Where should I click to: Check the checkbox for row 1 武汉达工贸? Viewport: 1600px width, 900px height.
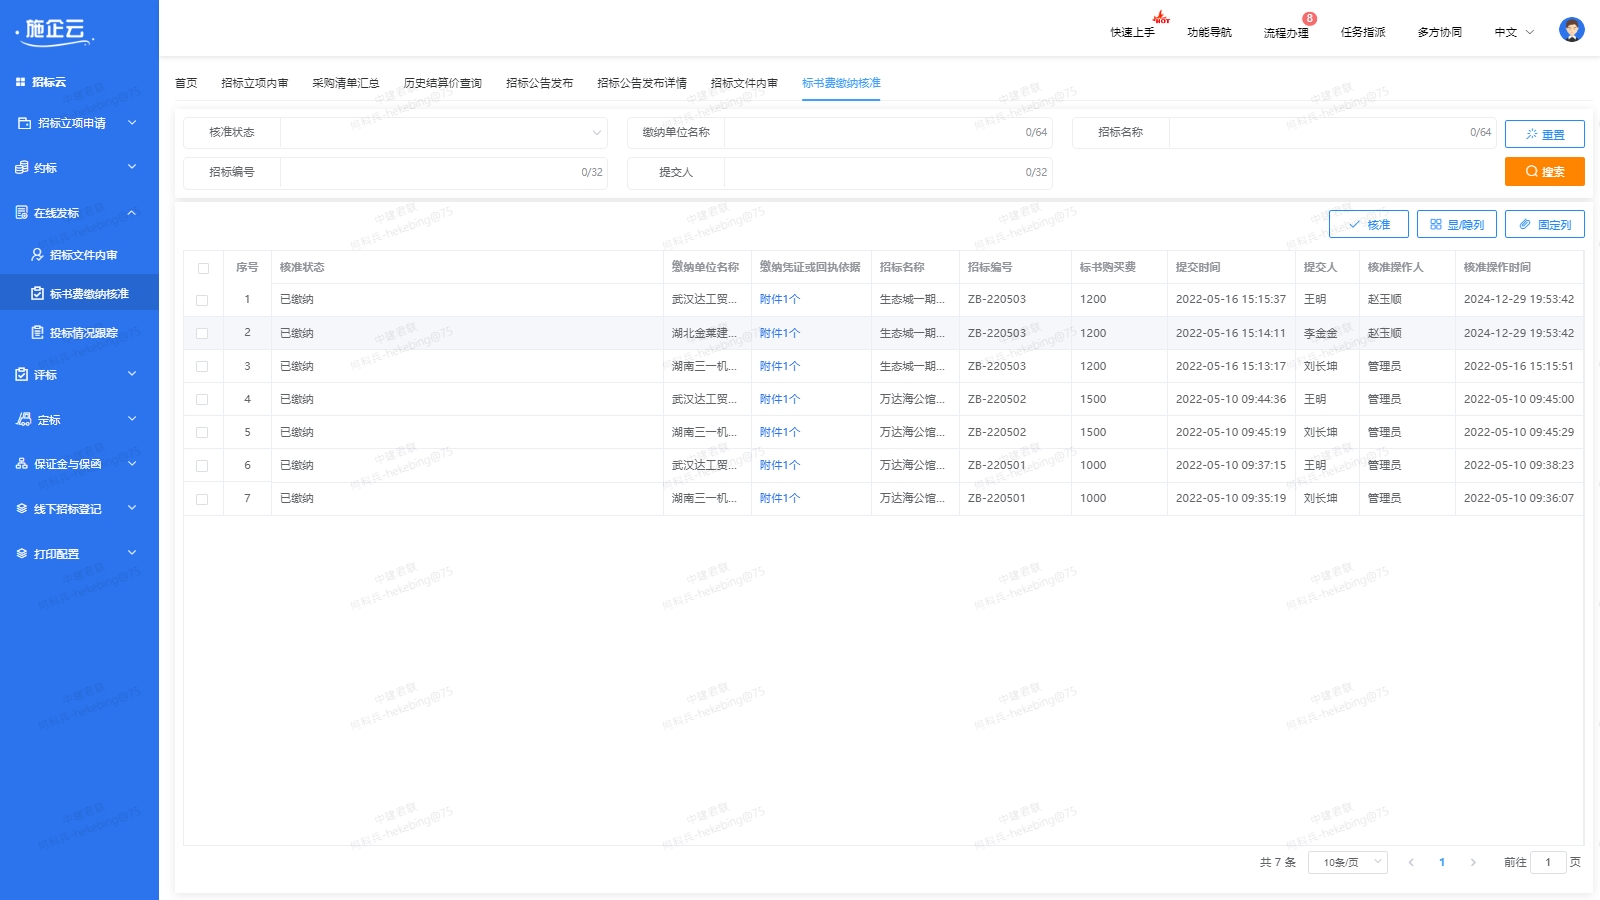click(203, 299)
